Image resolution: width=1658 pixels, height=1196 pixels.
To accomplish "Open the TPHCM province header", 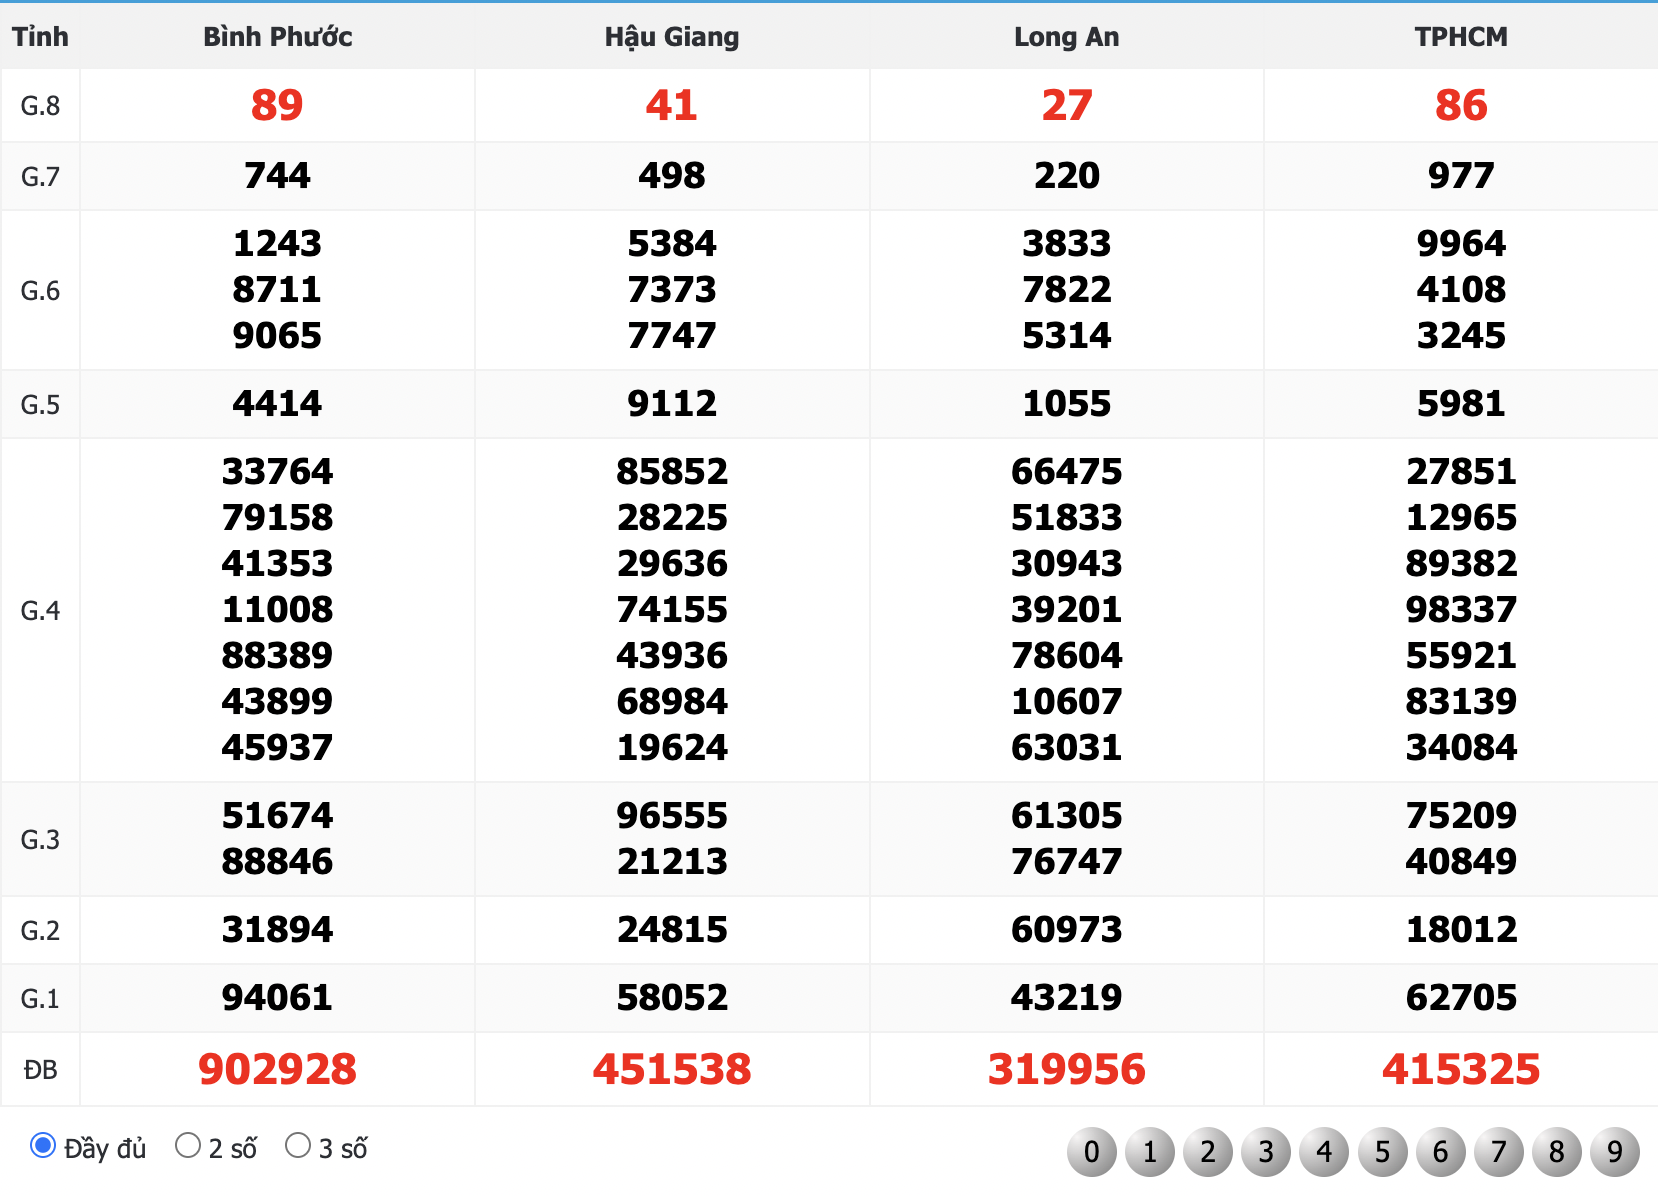I will point(1461,37).
